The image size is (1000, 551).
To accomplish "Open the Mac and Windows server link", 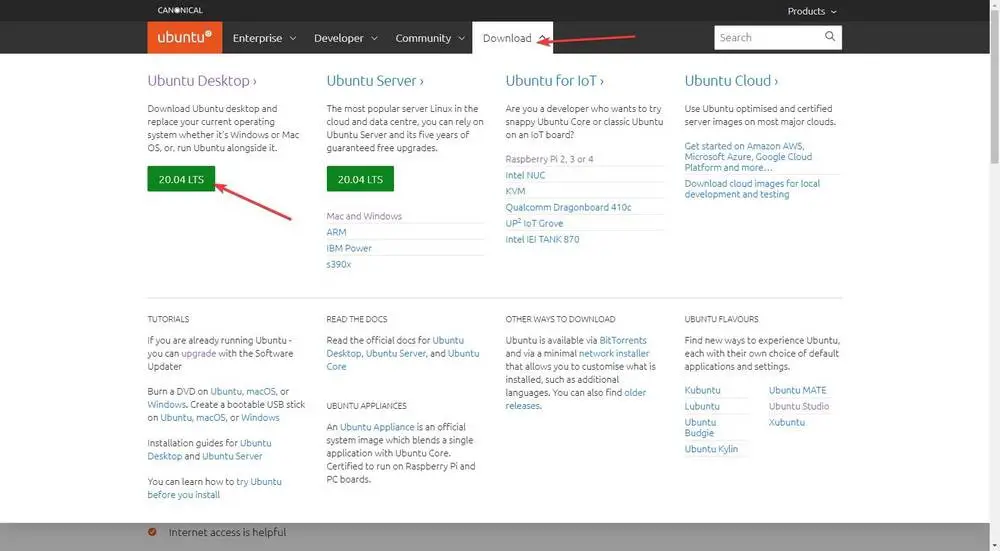I will point(364,216).
